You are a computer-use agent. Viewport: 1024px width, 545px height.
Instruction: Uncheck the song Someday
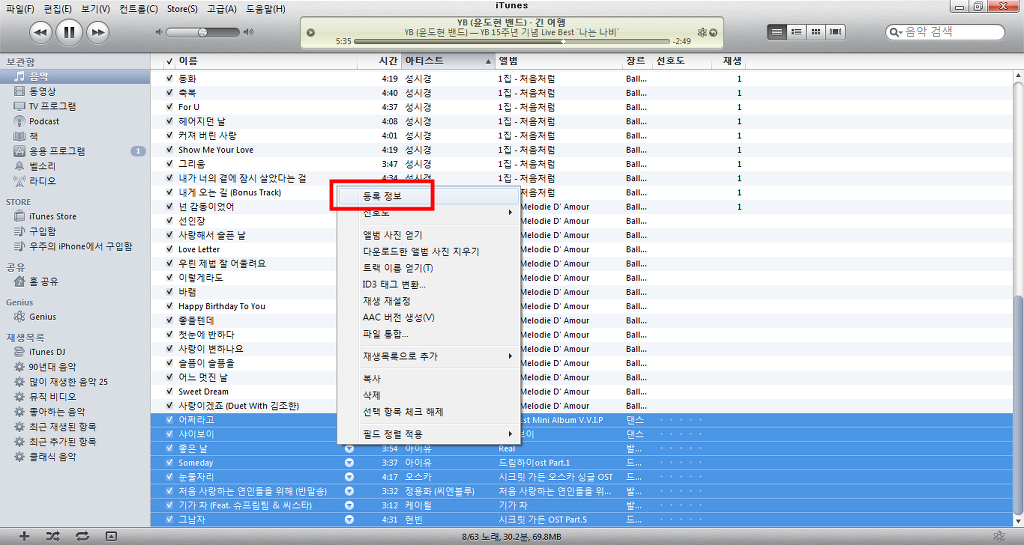[170, 463]
